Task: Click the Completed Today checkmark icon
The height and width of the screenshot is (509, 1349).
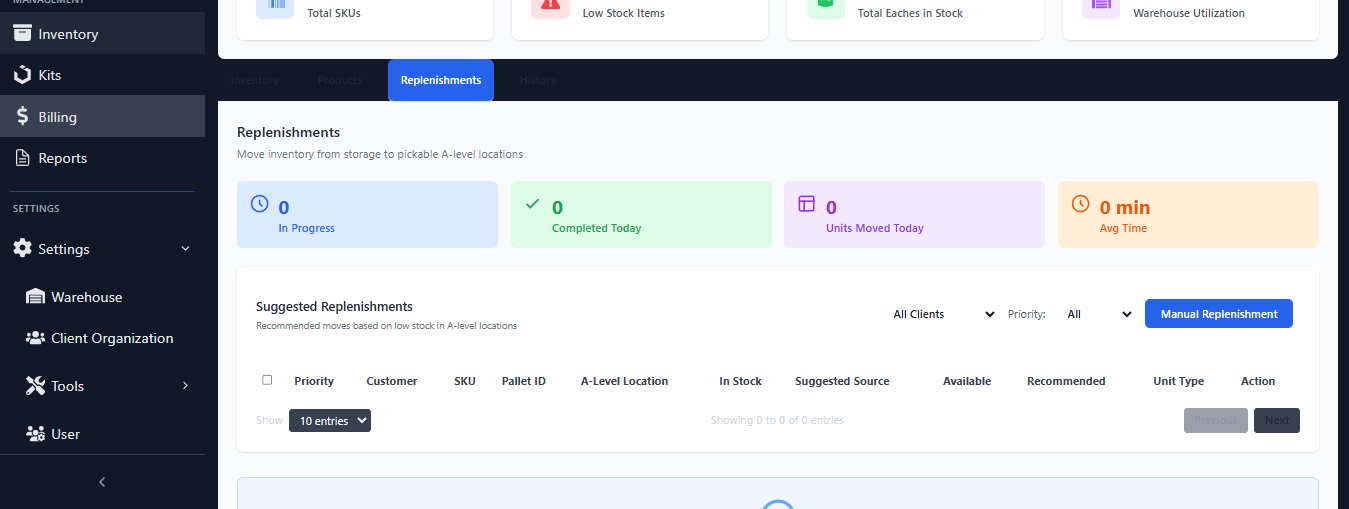Action: (x=532, y=203)
